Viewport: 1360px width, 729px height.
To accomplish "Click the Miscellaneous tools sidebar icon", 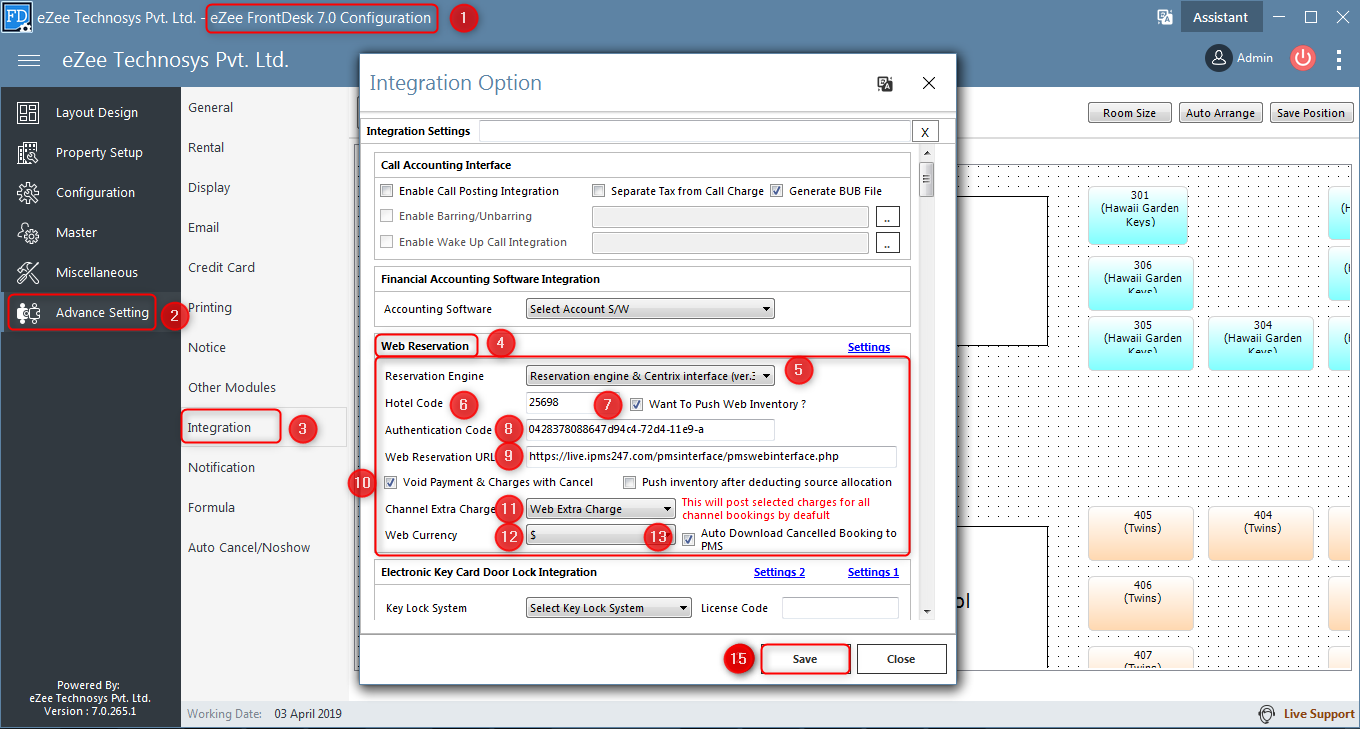I will [x=28, y=273].
